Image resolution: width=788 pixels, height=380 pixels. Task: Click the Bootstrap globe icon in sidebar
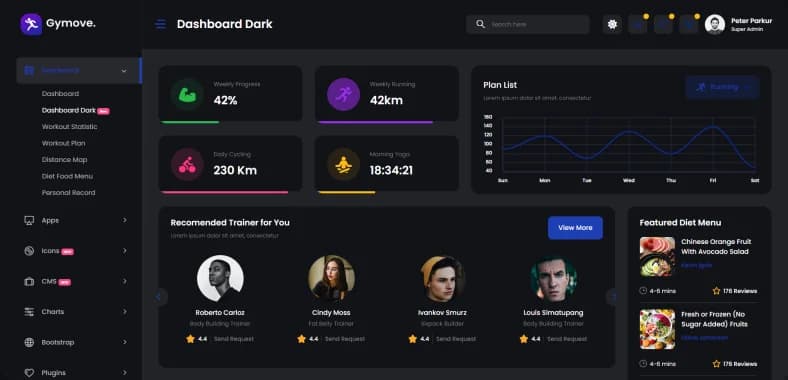pos(29,342)
